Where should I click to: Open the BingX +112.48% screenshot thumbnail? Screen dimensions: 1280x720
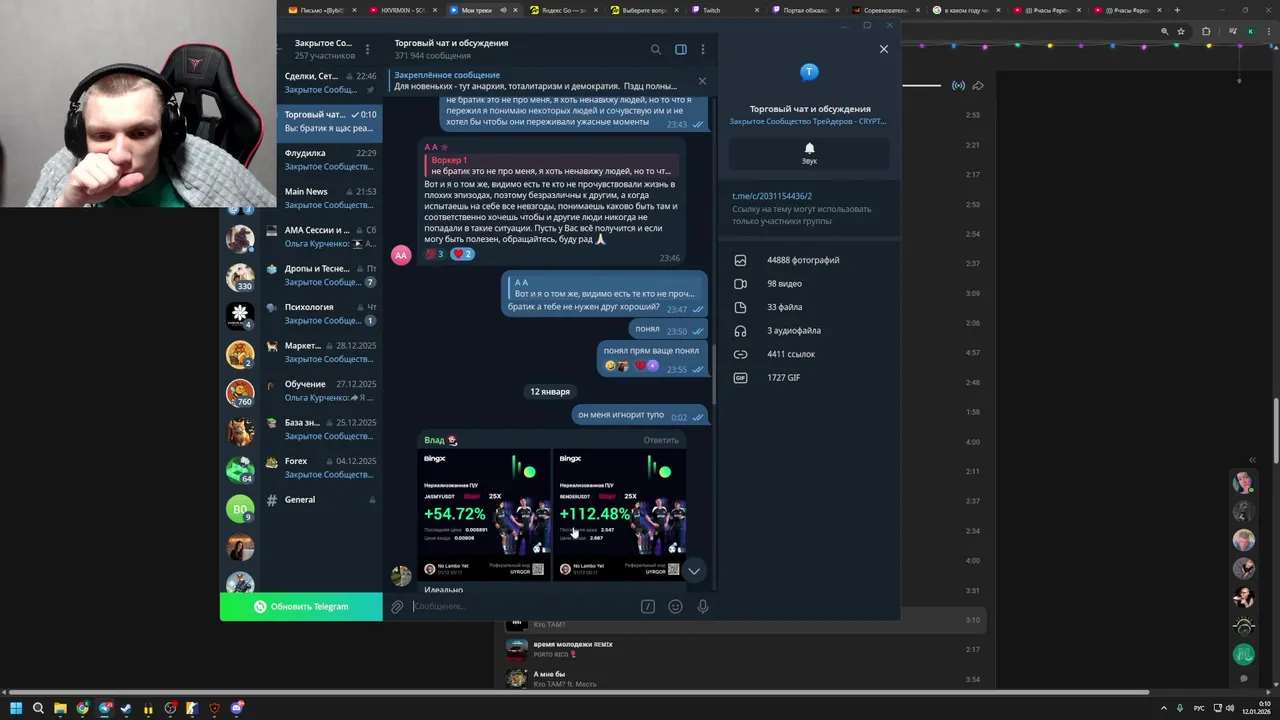click(x=620, y=515)
